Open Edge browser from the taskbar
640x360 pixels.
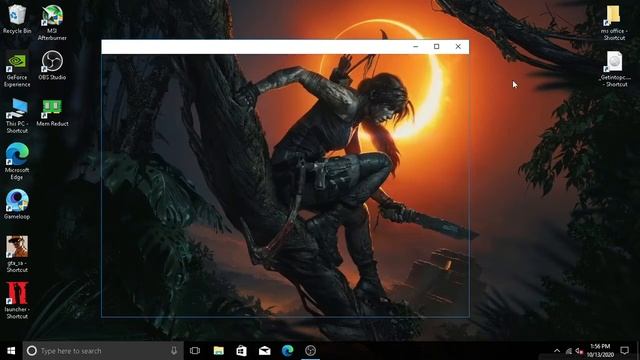click(x=287, y=351)
